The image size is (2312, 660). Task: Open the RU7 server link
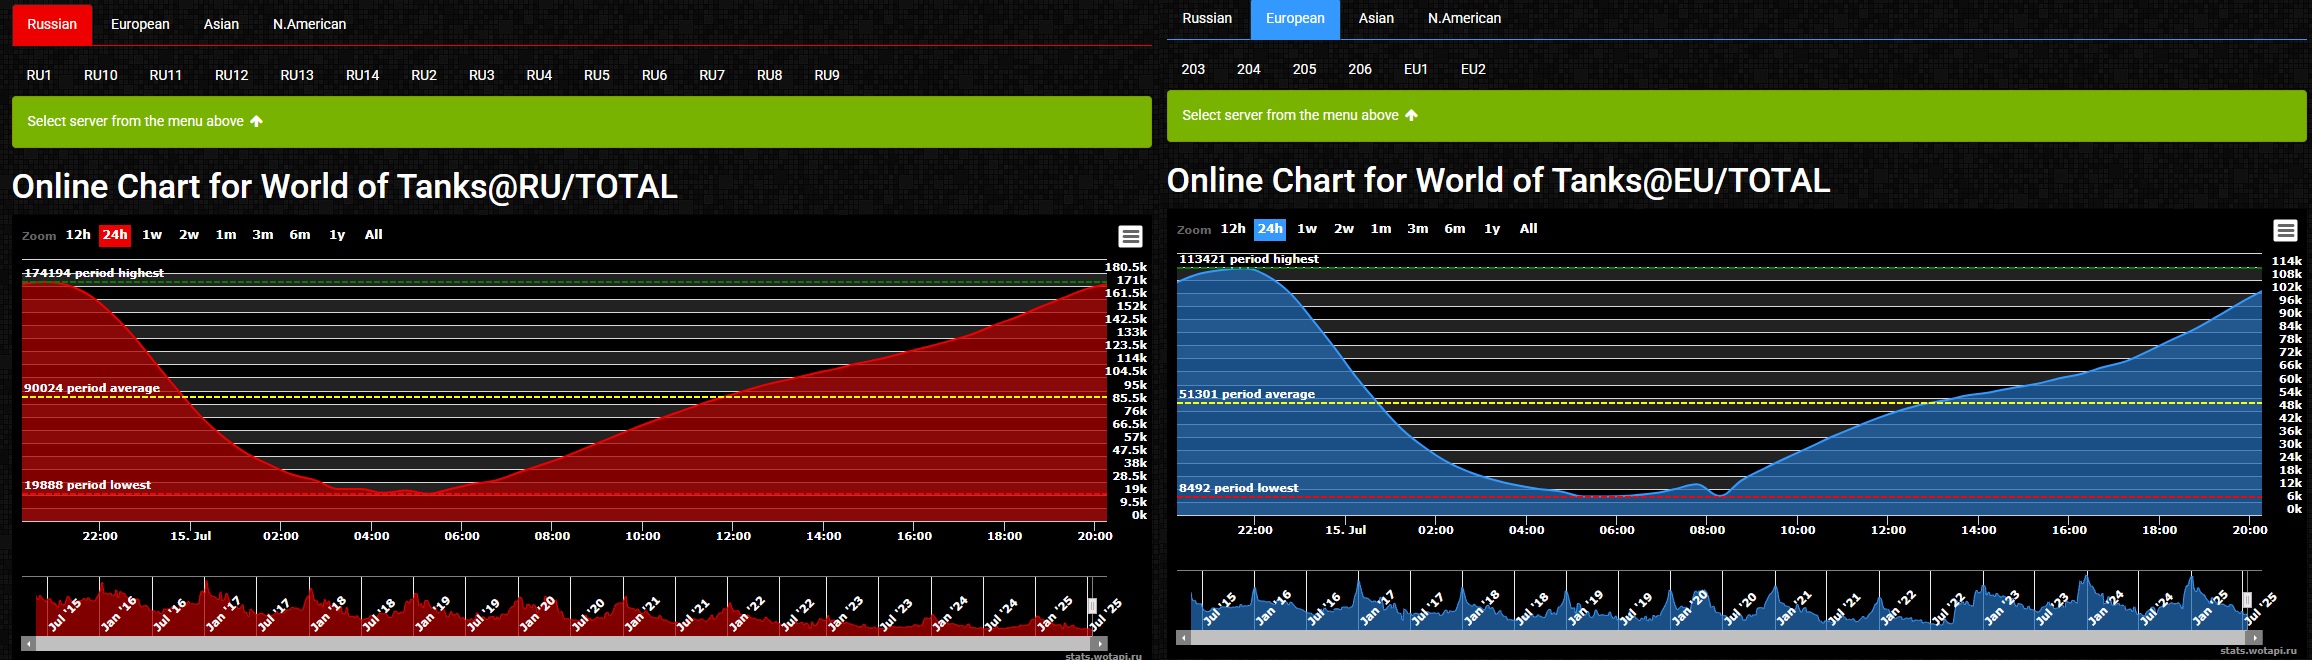coord(712,75)
